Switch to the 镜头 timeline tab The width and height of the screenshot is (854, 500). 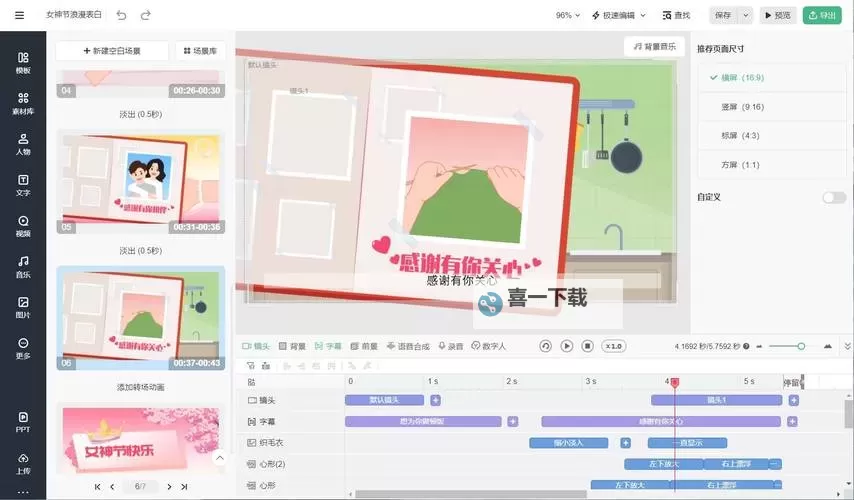point(256,346)
